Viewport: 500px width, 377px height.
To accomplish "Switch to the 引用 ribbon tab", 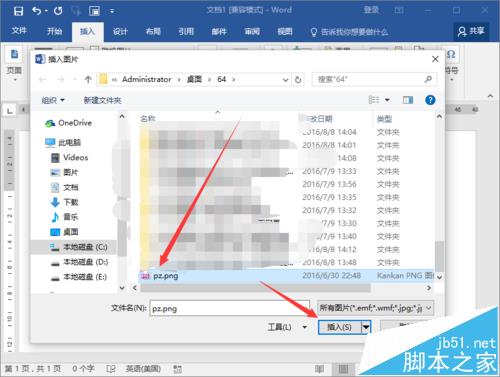I will tap(186, 32).
